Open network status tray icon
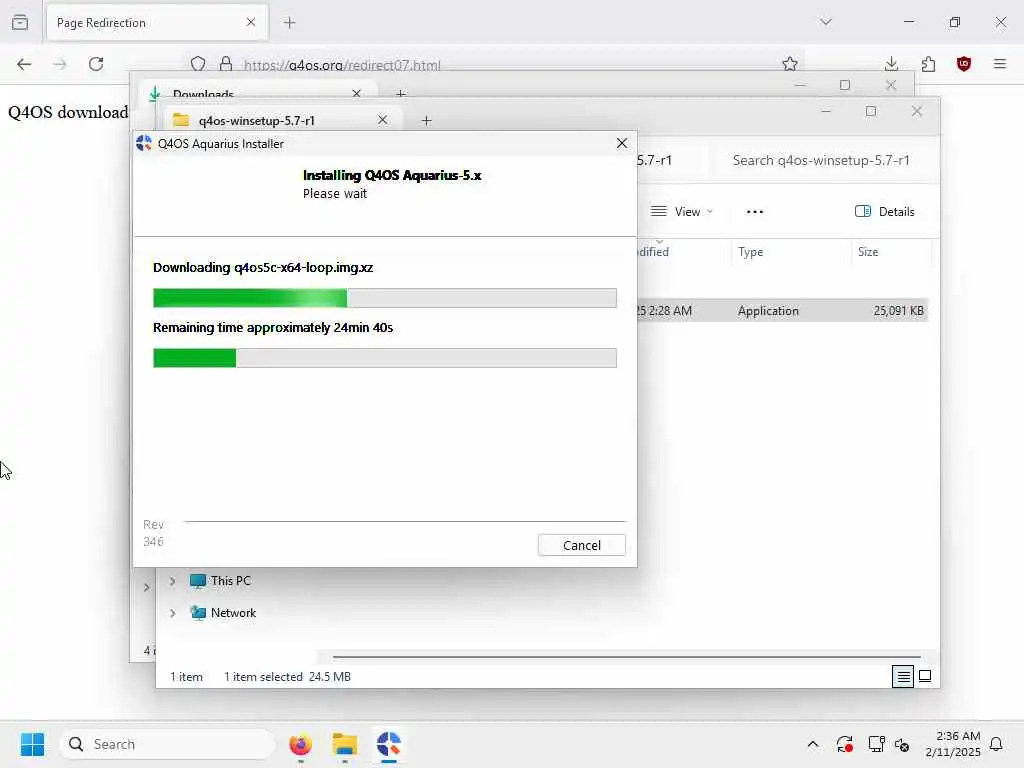Image resolution: width=1024 pixels, height=768 pixels. pyautogui.click(x=876, y=744)
